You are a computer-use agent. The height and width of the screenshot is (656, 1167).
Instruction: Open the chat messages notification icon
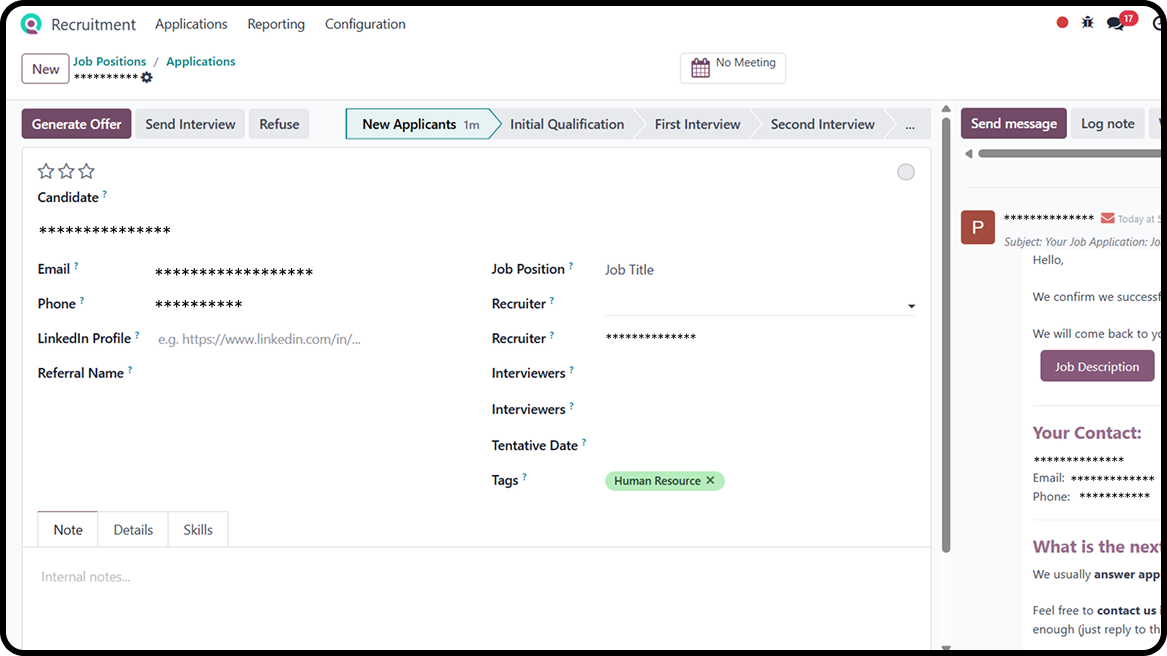coord(1116,24)
